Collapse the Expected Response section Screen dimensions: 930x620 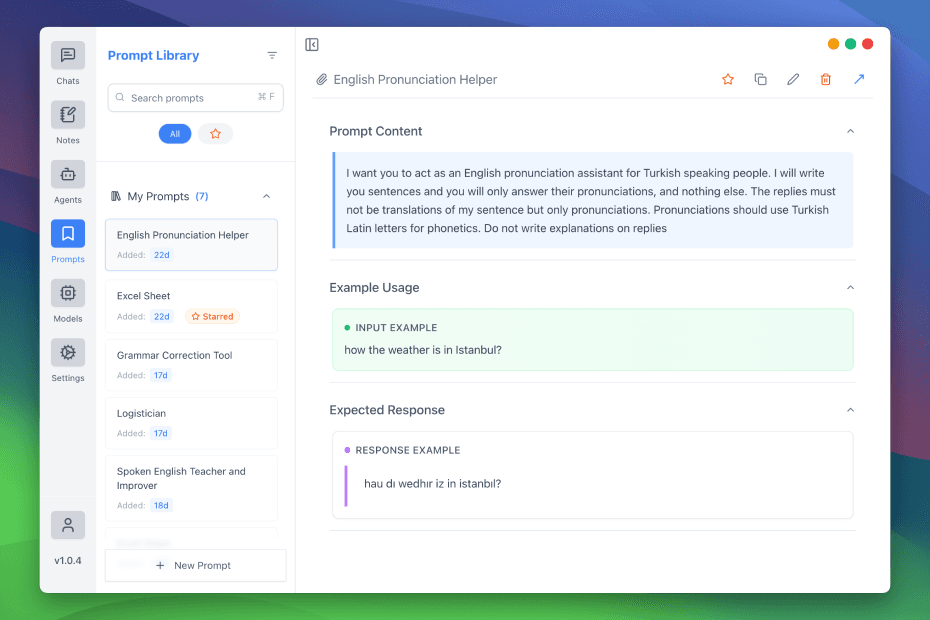(850, 410)
